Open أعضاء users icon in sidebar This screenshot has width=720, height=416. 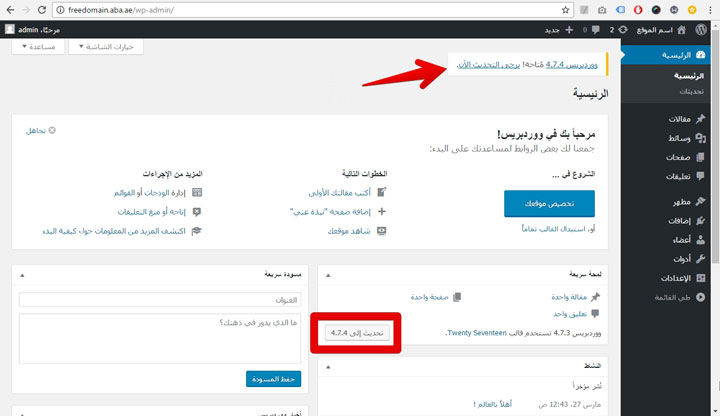click(x=700, y=240)
